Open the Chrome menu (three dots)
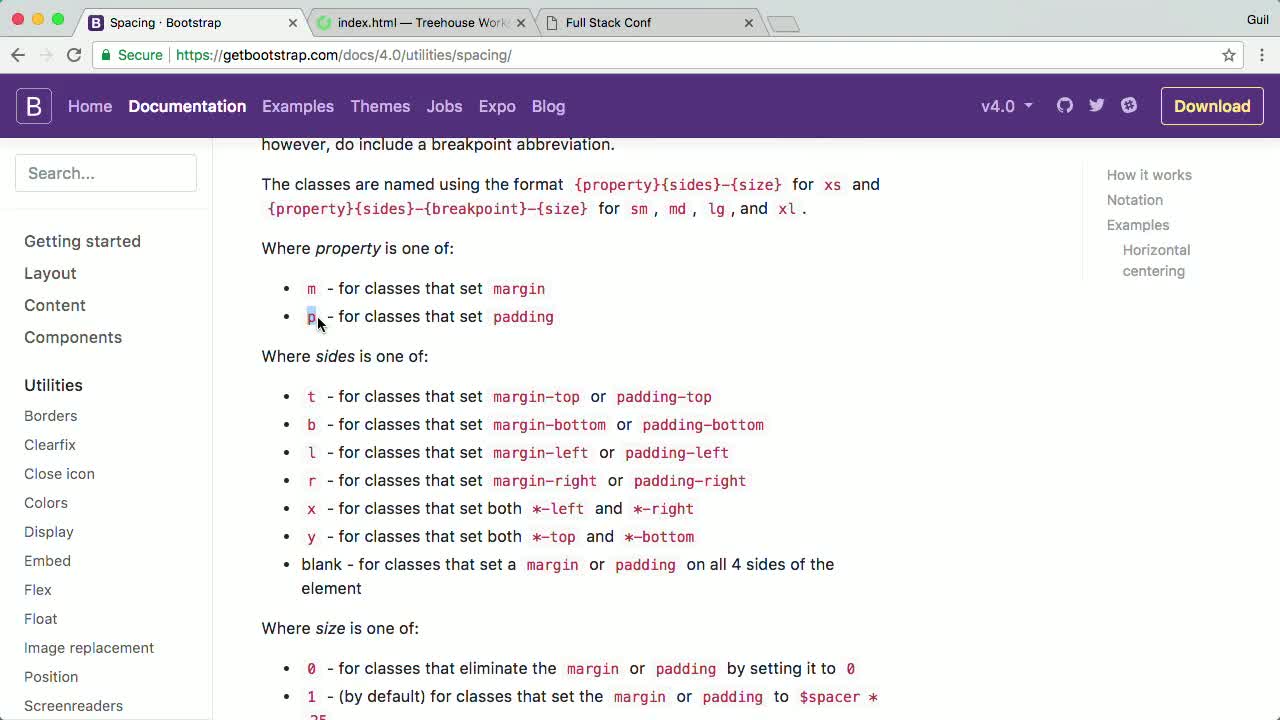The height and width of the screenshot is (720, 1280). [1262, 55]
